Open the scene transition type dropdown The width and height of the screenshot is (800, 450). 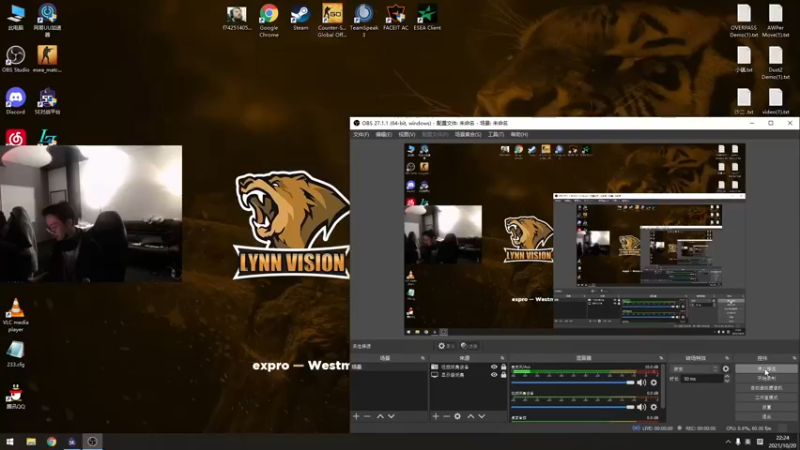[x=695, y=369]
